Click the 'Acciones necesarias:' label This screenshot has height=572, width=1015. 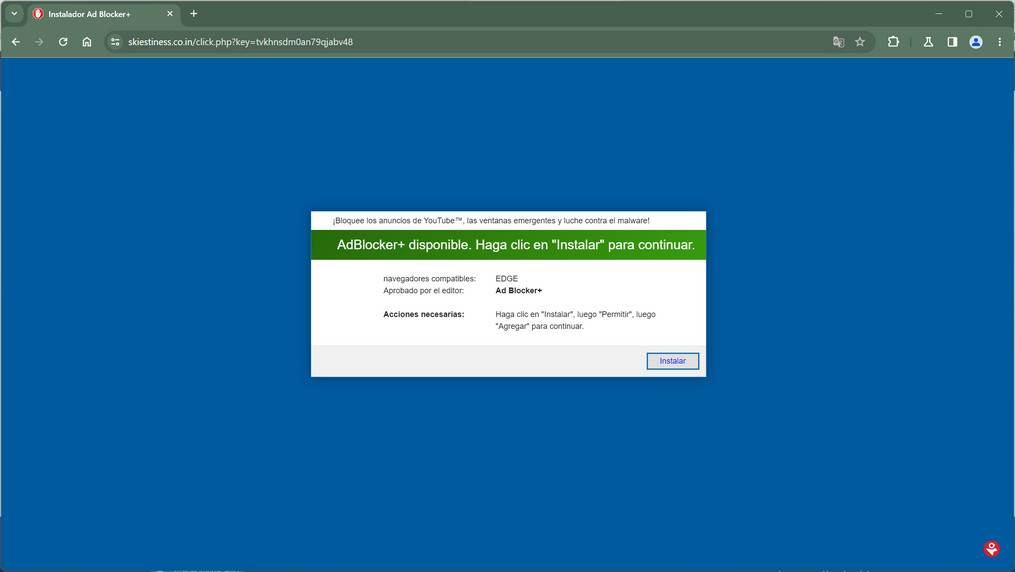pyautogui.click(x=423, y=314)
